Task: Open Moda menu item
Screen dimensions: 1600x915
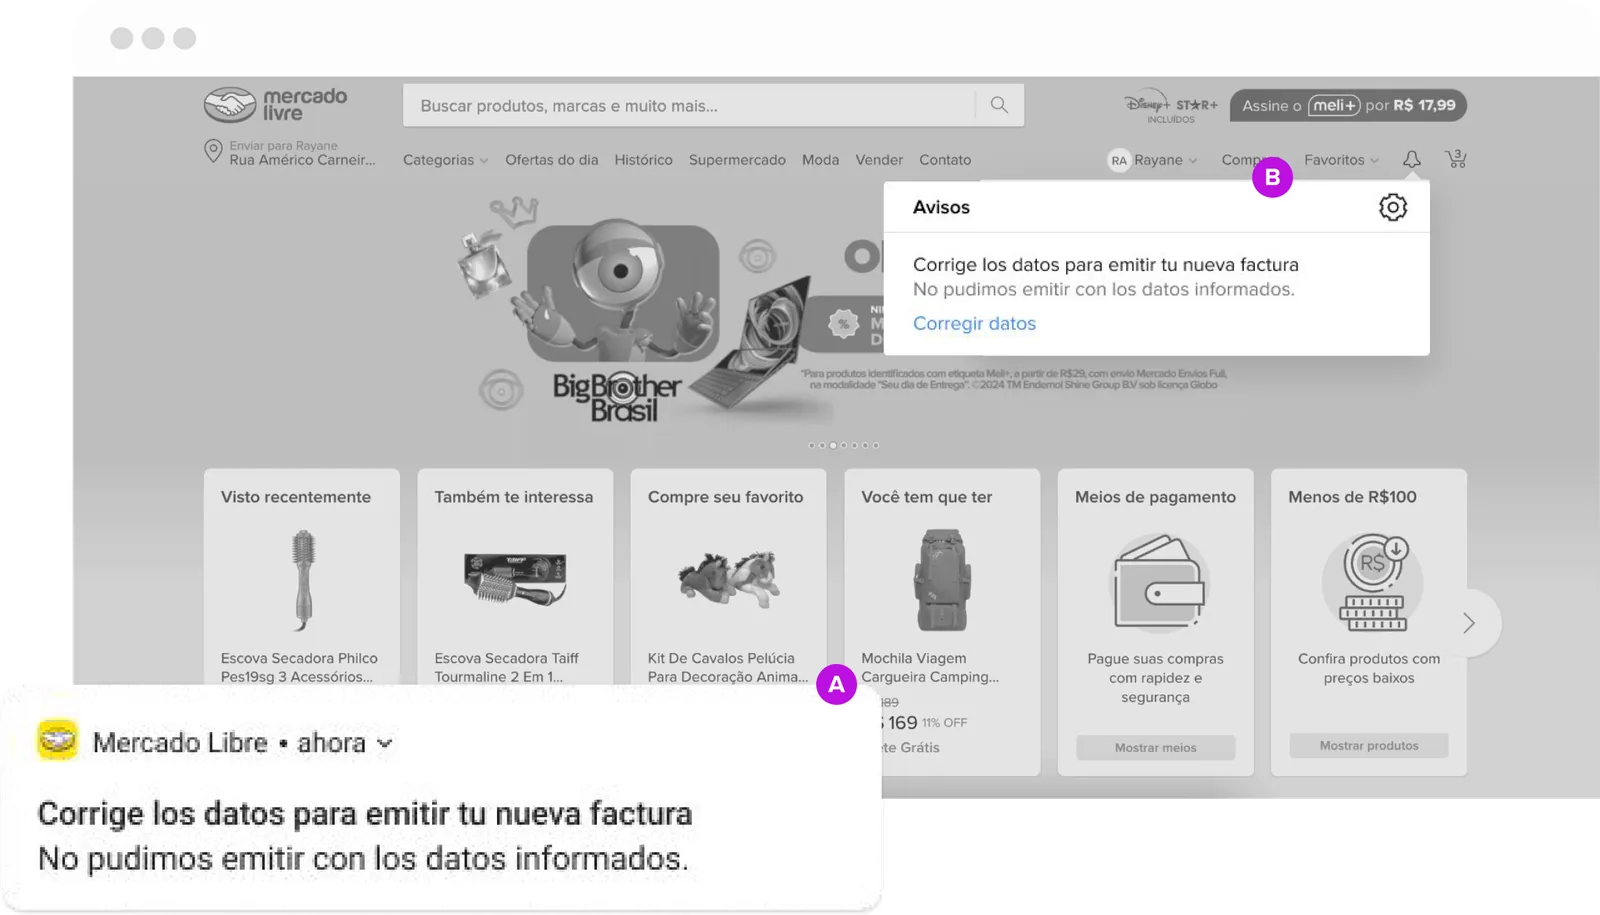Action: point(820,160)
